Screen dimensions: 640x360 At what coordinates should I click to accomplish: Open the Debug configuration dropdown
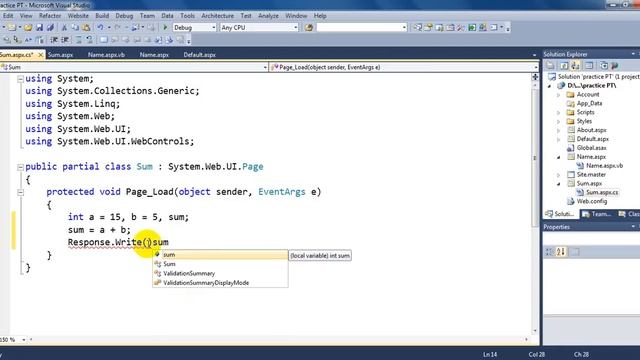[x=213, y=27]
